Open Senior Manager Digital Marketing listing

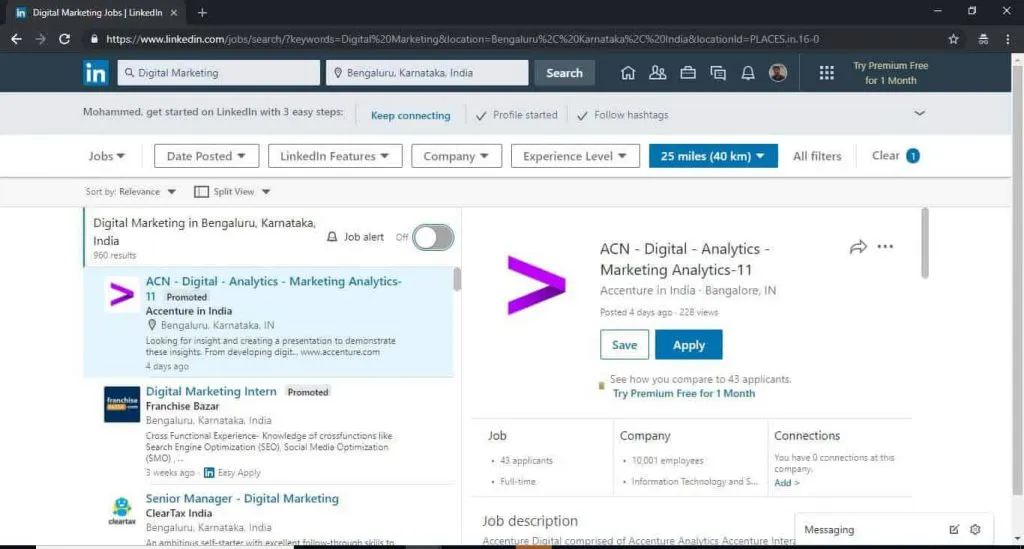point(242,499)
